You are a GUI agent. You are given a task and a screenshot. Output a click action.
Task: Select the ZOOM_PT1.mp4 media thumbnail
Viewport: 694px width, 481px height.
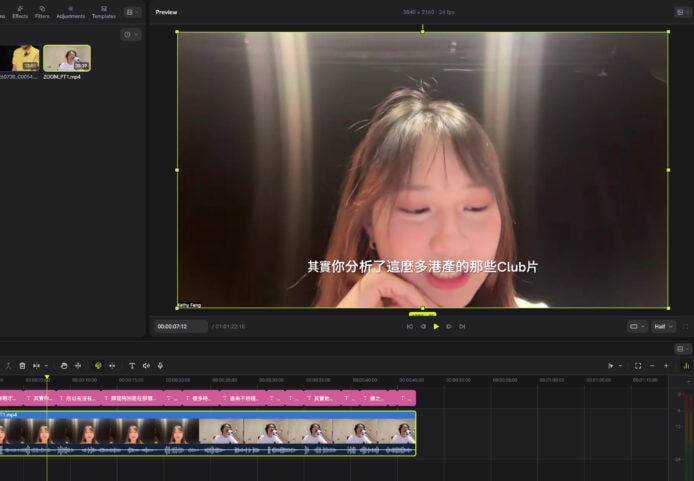(x=67, y=58)
